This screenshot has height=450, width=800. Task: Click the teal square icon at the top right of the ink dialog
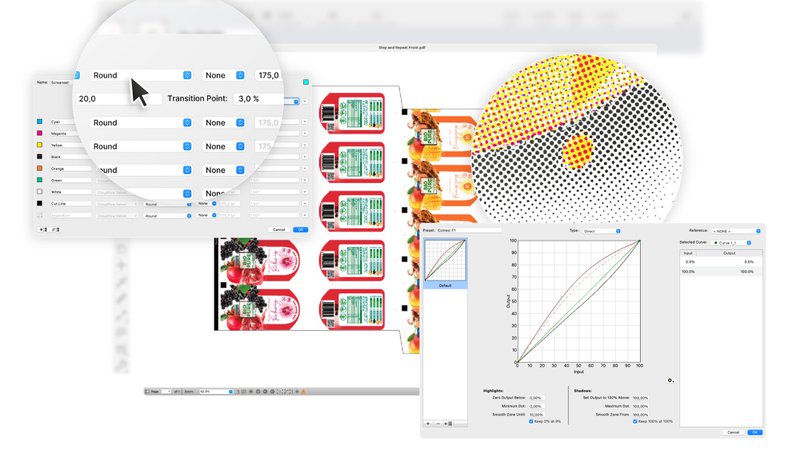[x=306, y=82]
